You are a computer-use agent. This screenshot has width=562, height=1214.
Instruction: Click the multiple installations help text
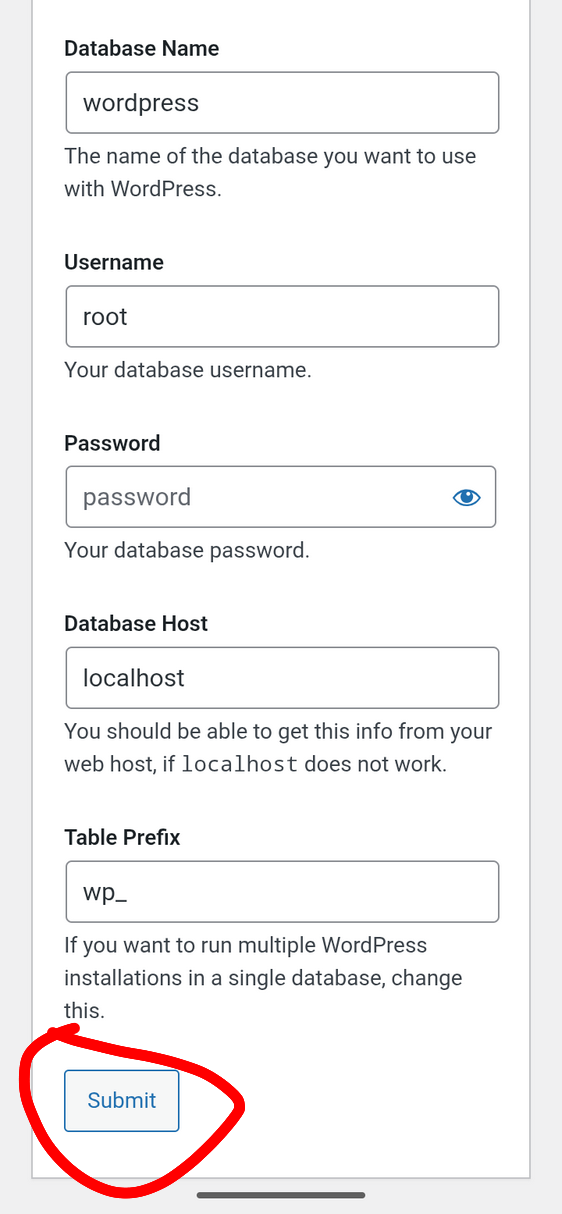[x=263, y=978]
